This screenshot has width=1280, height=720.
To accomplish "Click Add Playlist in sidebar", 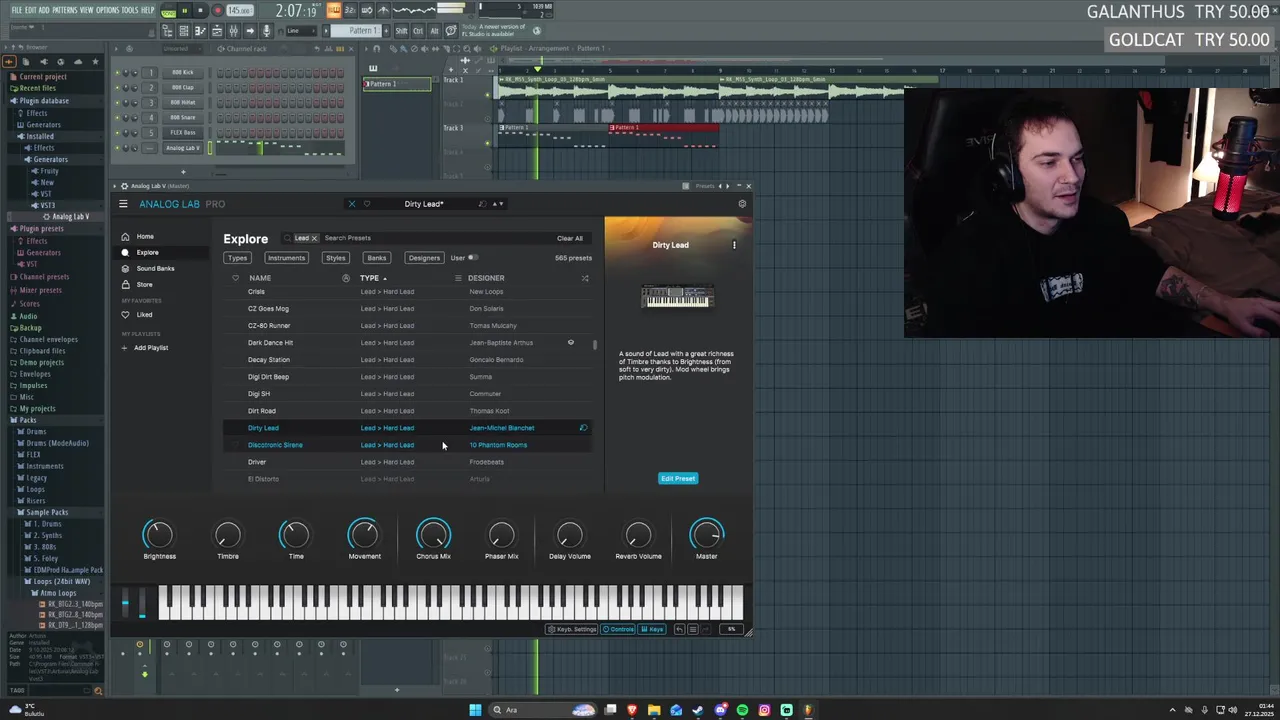I will (145, 348).
